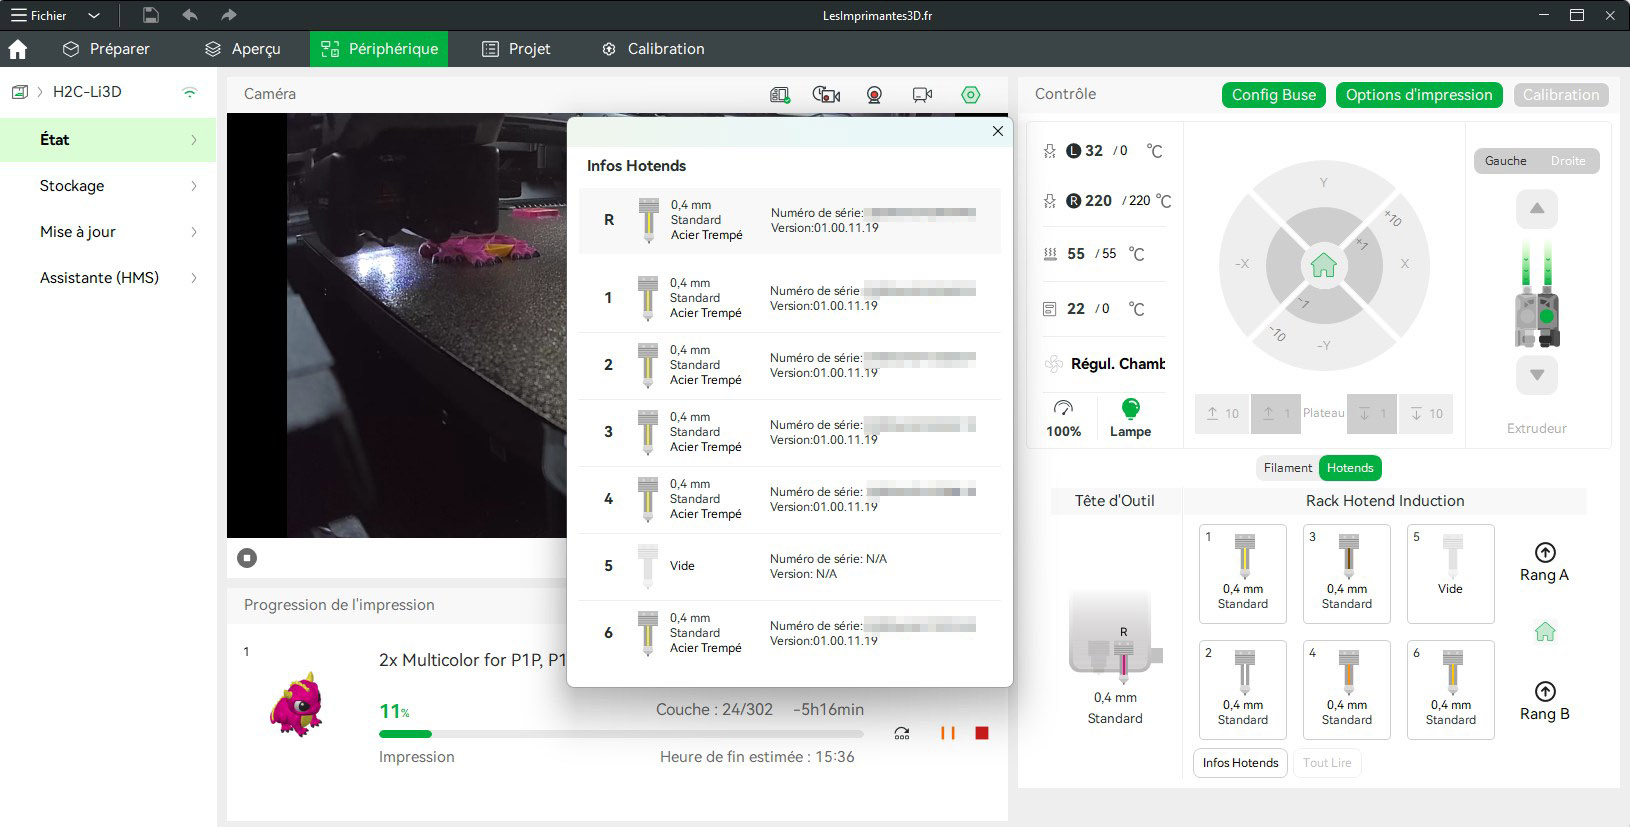Image resolution: width=1630 pixels, height=827 pixels.
Task: Expand the Mise à jour section chevron
Action: pos(194,232)
